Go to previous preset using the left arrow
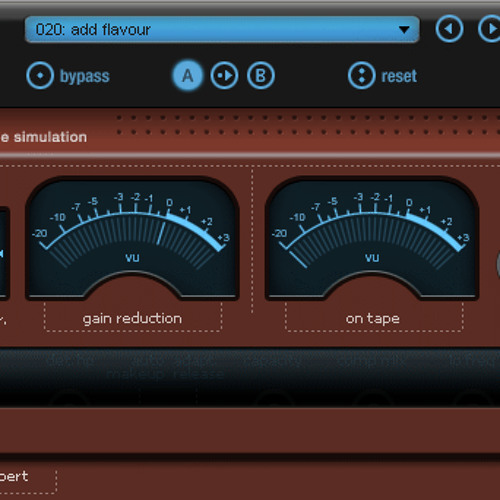The height and width of the screenshot is (500, 500). 449,29
